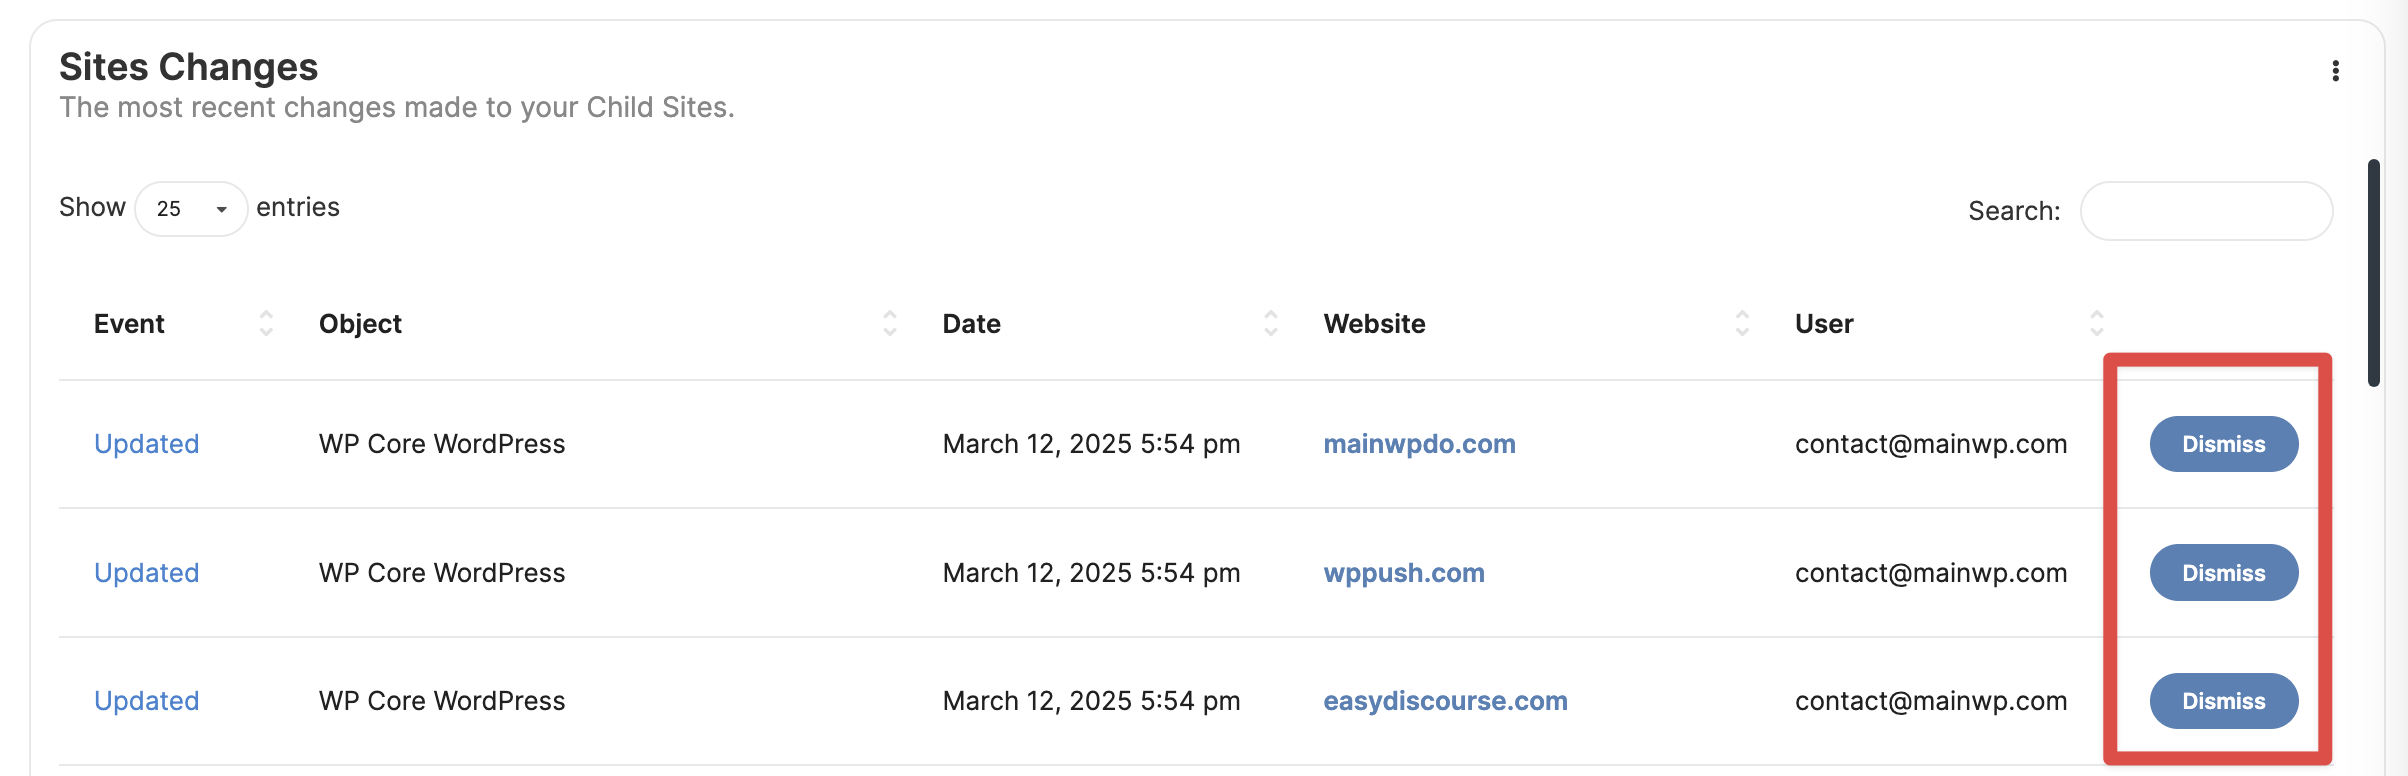This screenshot has width=2408, height=776.
Task: Sort table by Website column
Action: click(x=1742, y=323)
